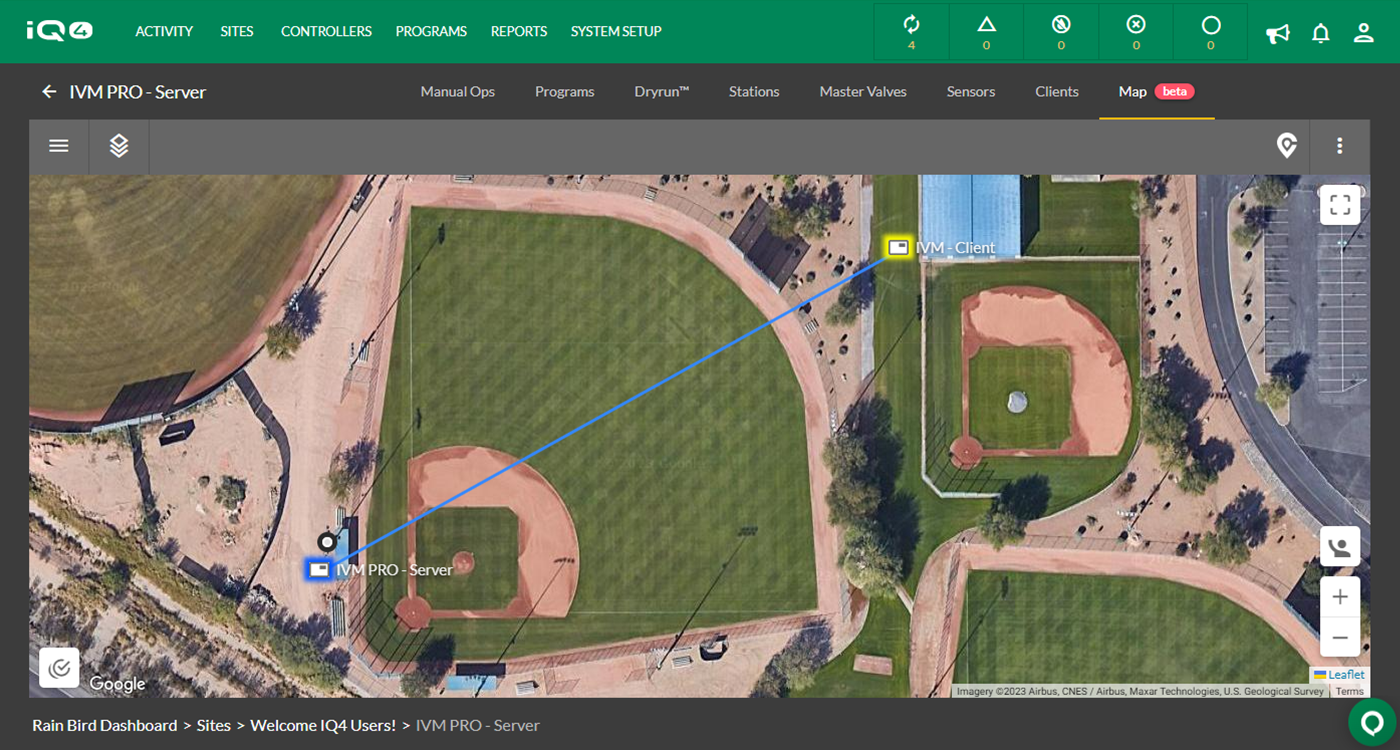Follow the Sites breadcrumb link

[x=214, y=726]
